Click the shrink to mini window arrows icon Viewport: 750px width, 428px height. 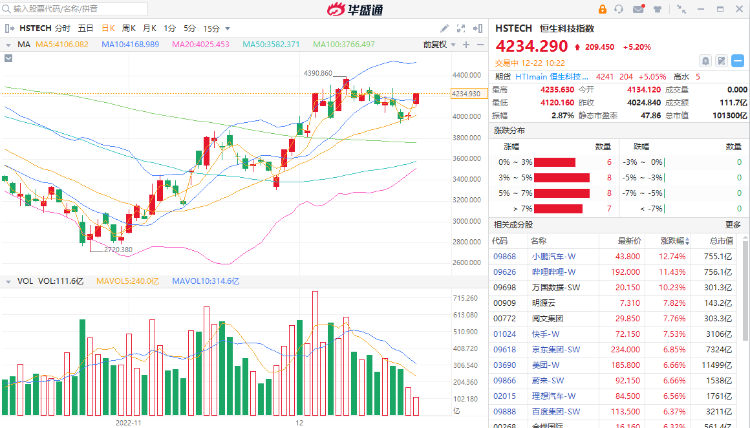click(682, 9)
